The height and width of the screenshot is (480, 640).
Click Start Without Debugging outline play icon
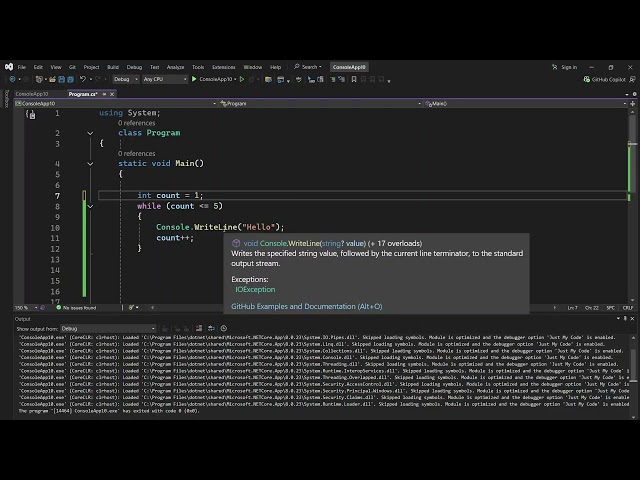coord(242,79)
